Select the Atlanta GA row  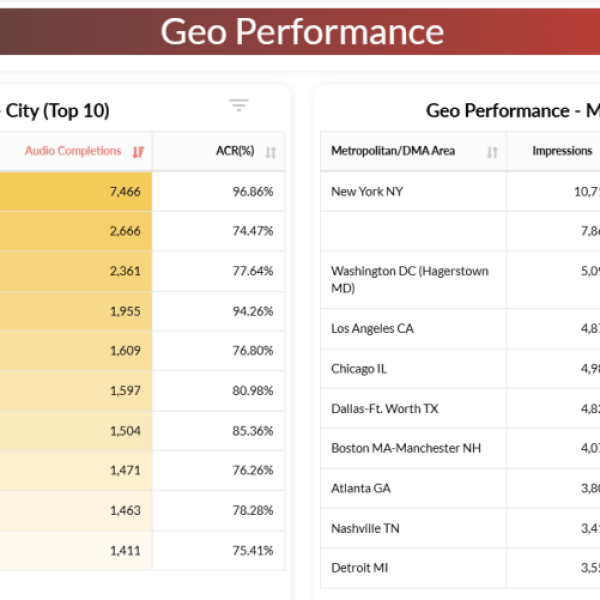[460, 488]
